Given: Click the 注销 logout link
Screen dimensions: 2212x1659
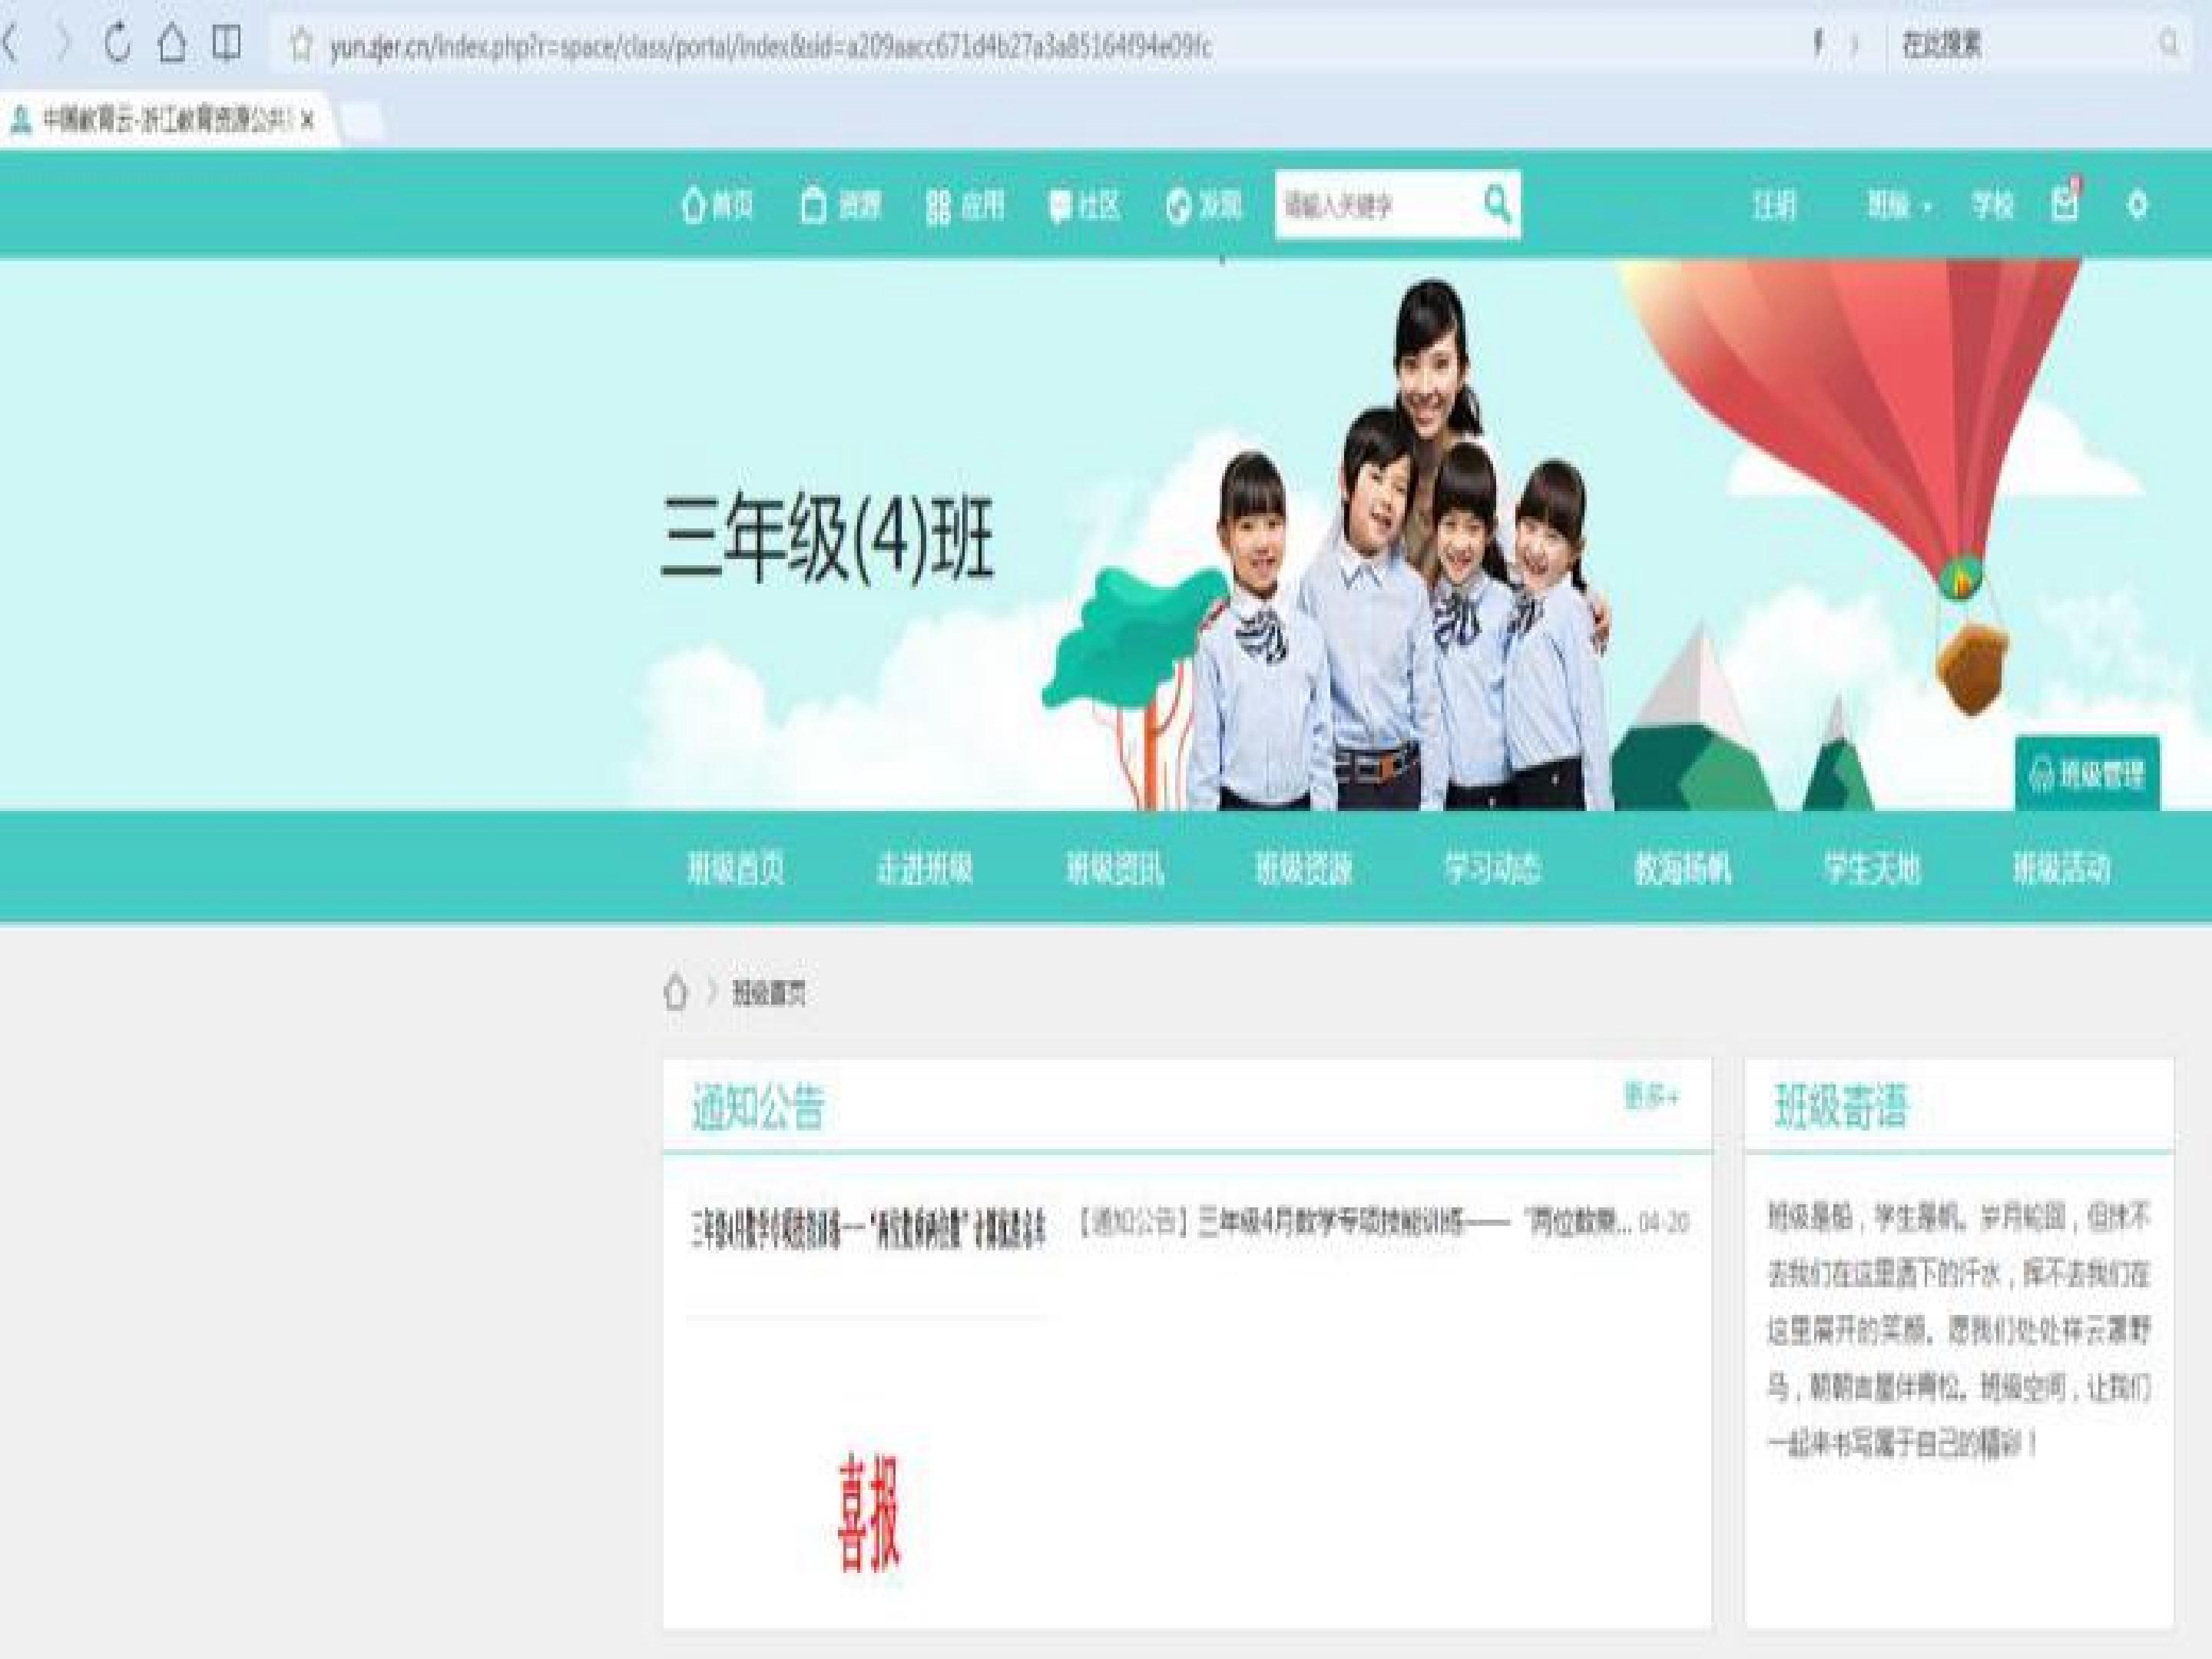Looking at the screenshot, I should point(1774,206).
